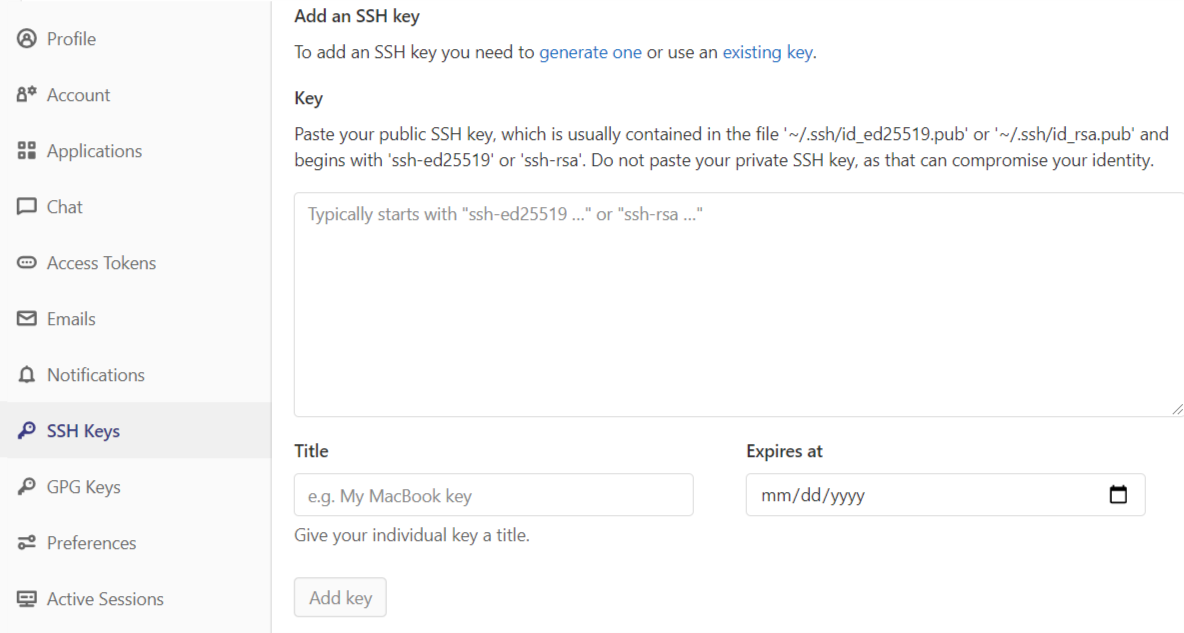Click the GPG Keys key icon
Screen dimensions: 1184x633
pos(27,487)
